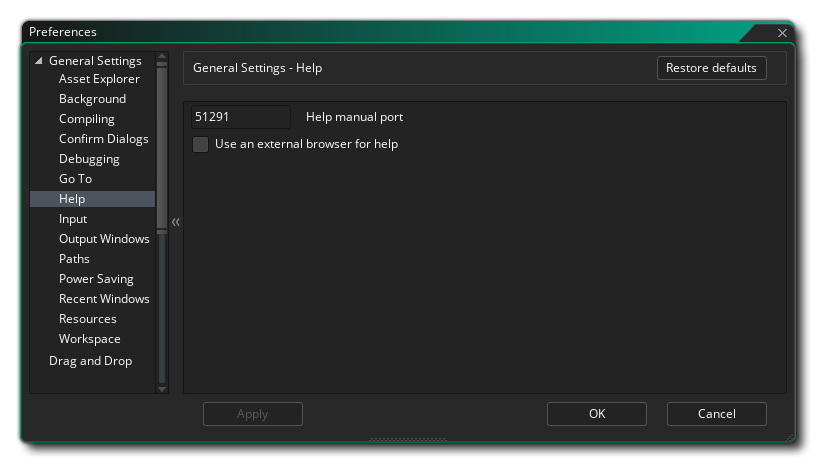Collapse the sidebar with double-chevron handle
This screenshot has height=463, width=816.
175,222
